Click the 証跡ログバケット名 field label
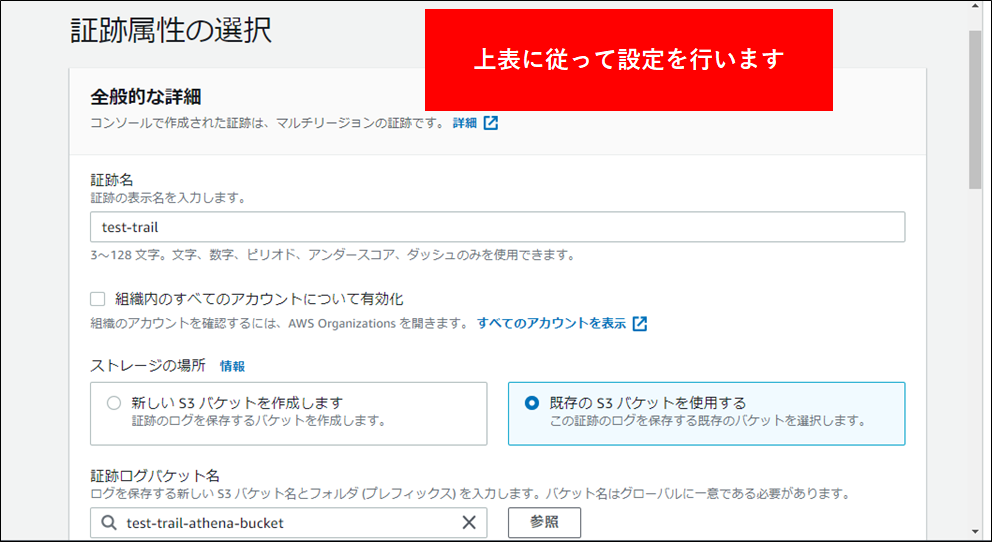Viewport: 992px width, 542px height. 155,474
